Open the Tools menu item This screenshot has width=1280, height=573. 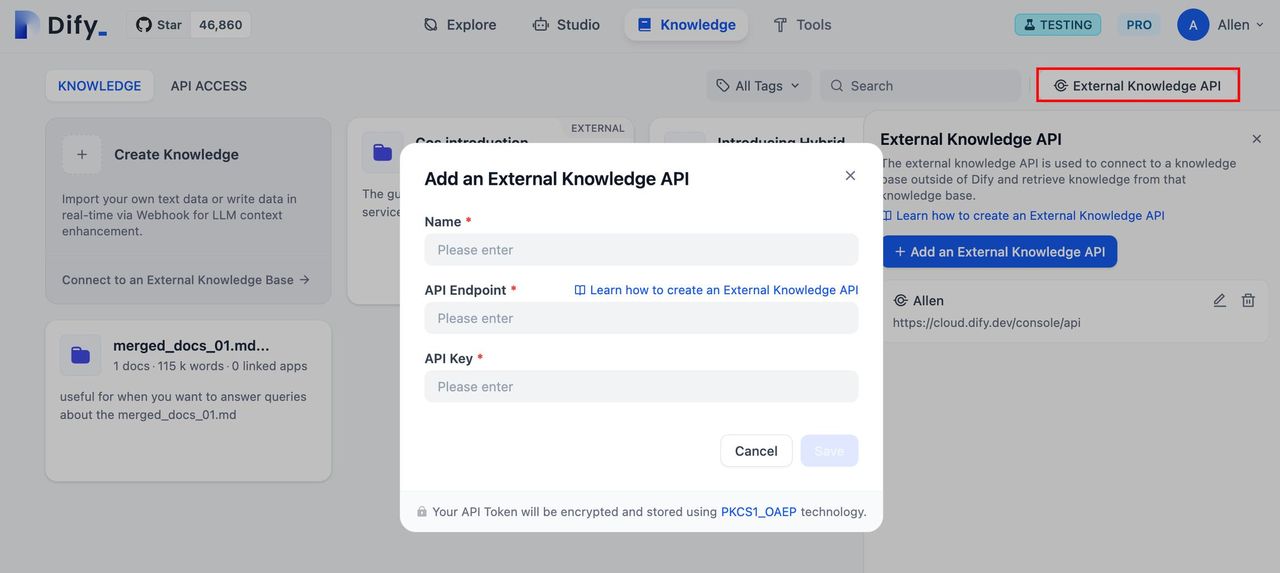point(802,25)
